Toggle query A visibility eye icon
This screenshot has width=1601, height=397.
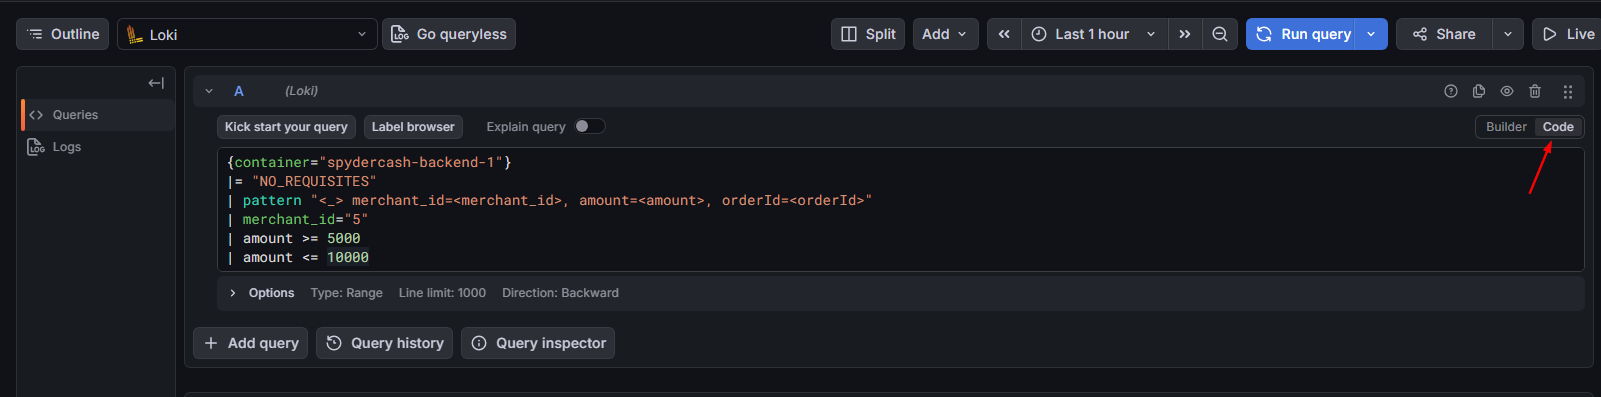coord(1507,91)
